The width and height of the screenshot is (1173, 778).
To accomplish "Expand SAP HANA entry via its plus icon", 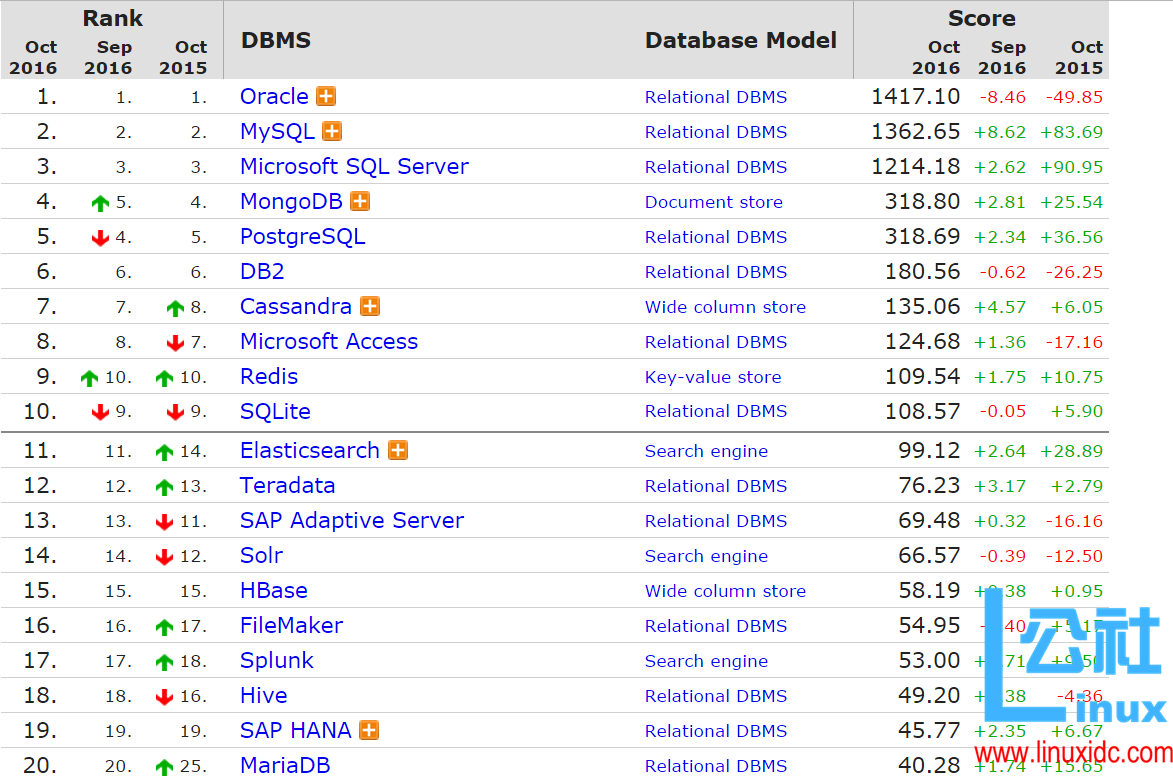I will (x=368, y=730).
